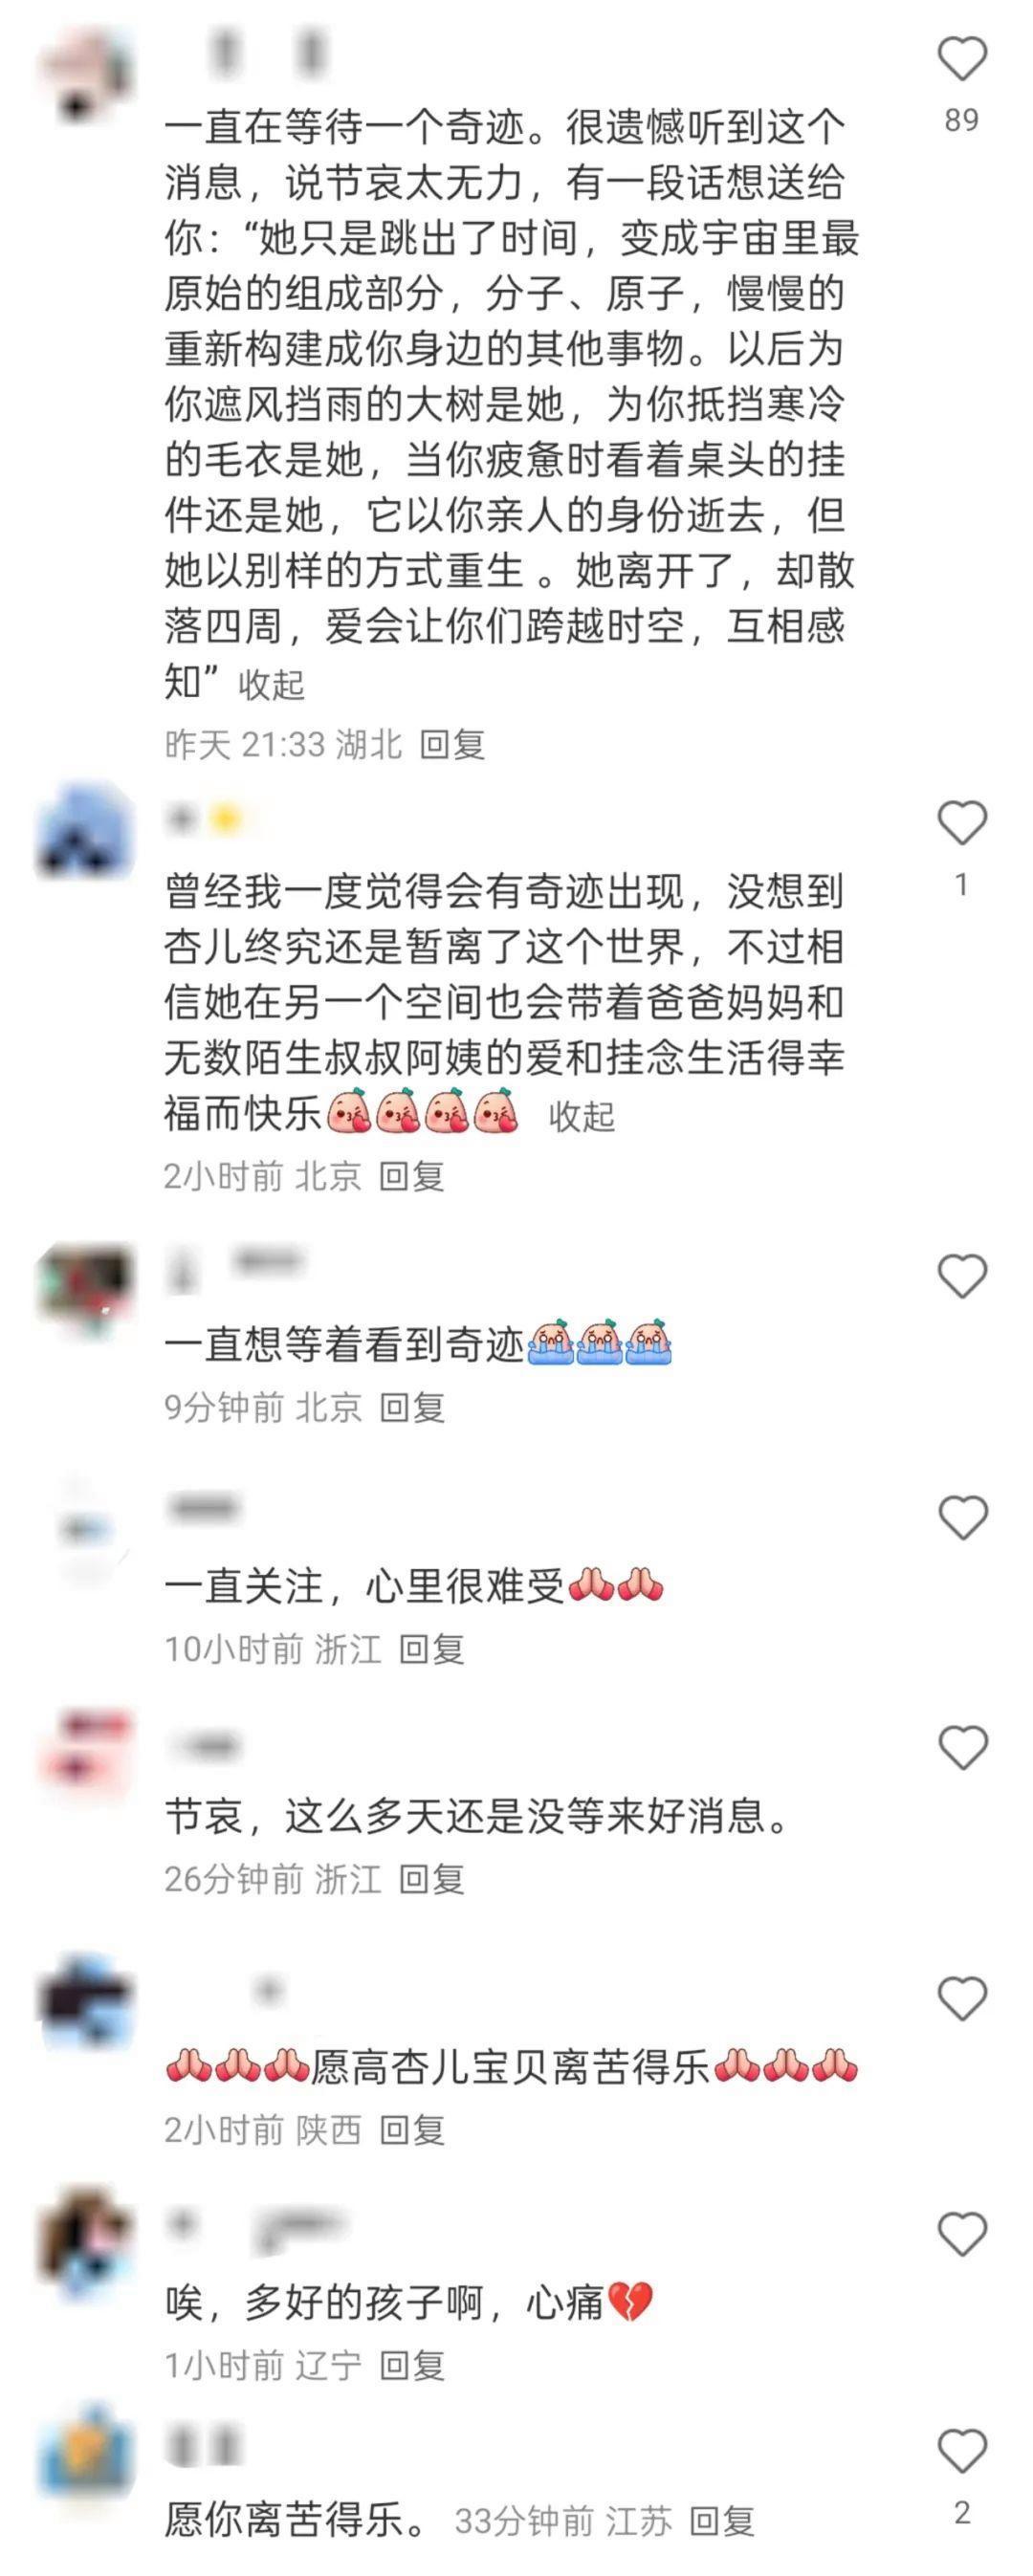Reply to the 33分钟前 江苏 comment
The height and width of the screenshot is (2576, 1033).
[722, 2521]
